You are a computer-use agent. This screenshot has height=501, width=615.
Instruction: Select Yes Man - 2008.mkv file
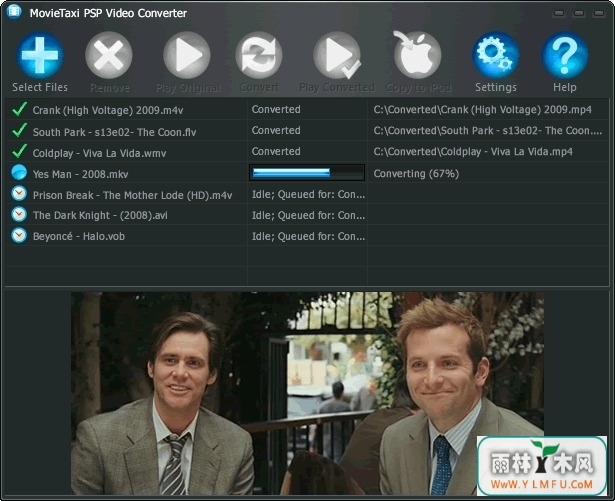click(x=80, y=174)
